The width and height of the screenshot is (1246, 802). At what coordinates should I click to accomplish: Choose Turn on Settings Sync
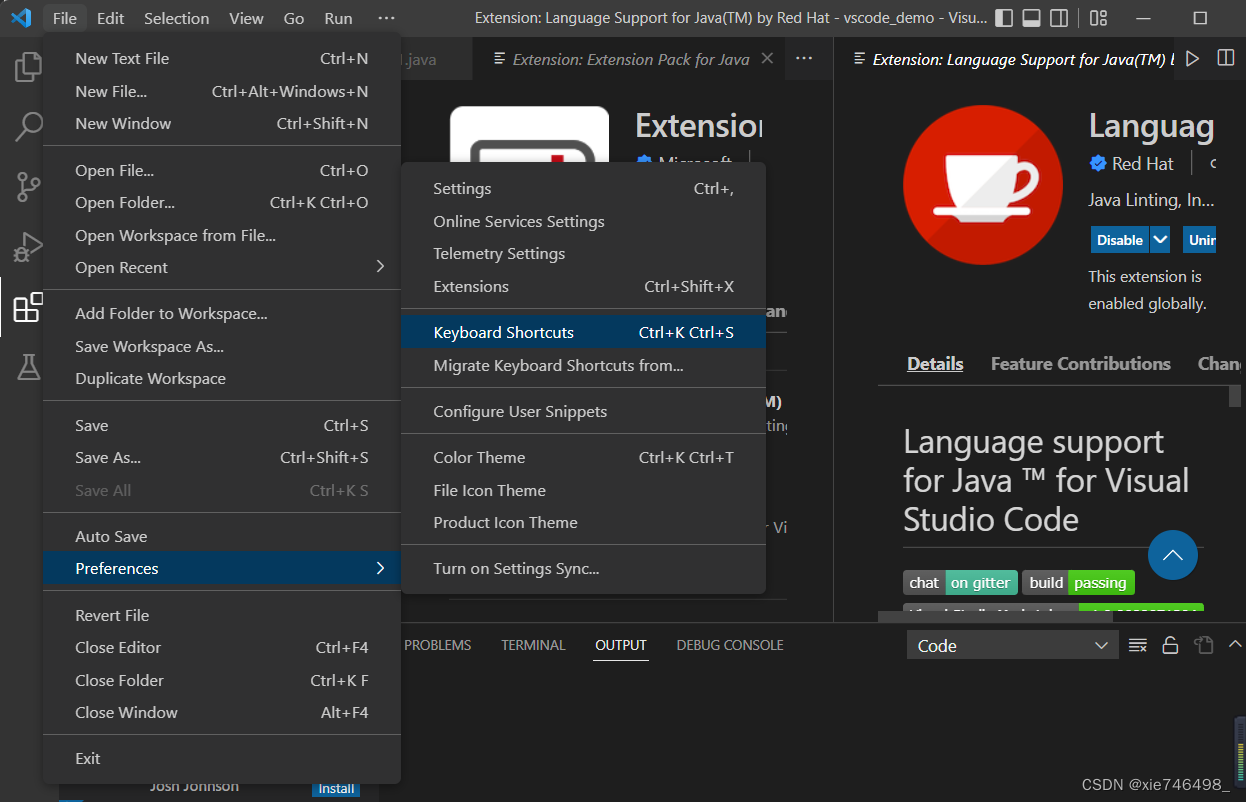pyautogui.click(x=583, y=568)
